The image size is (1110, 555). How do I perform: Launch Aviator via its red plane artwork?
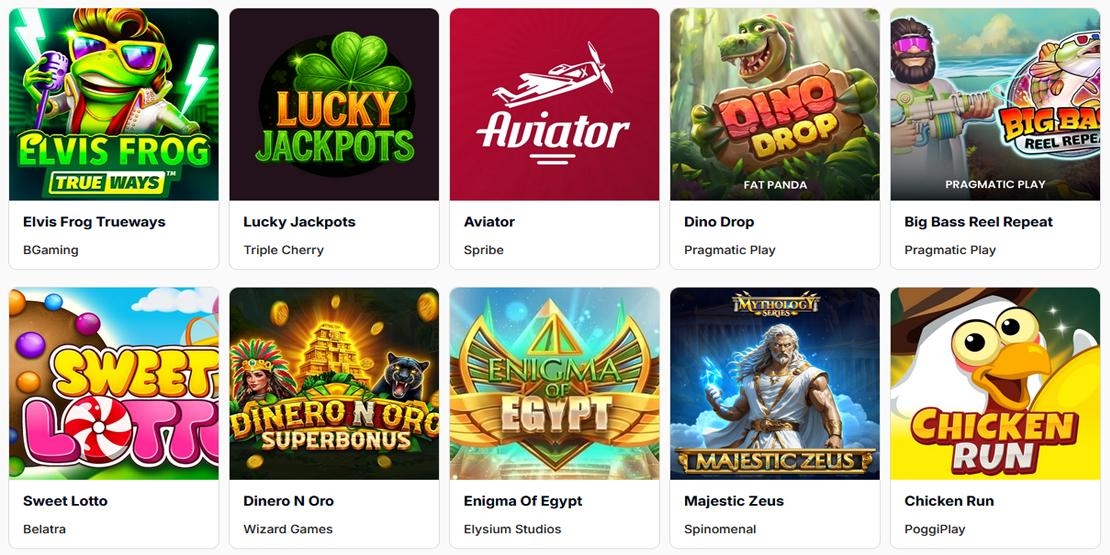(554, 104)
